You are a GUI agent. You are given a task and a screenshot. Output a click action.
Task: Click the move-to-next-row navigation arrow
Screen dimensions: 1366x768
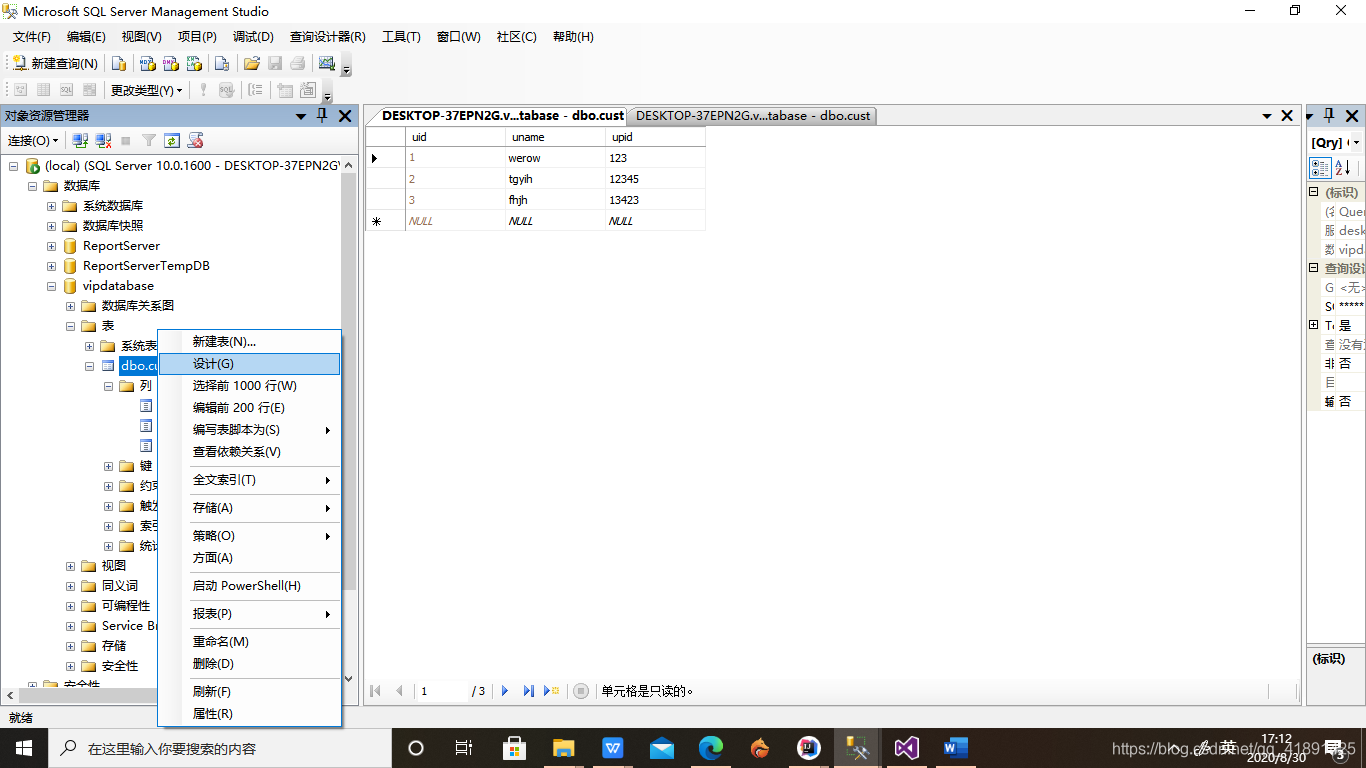[505, 691]
